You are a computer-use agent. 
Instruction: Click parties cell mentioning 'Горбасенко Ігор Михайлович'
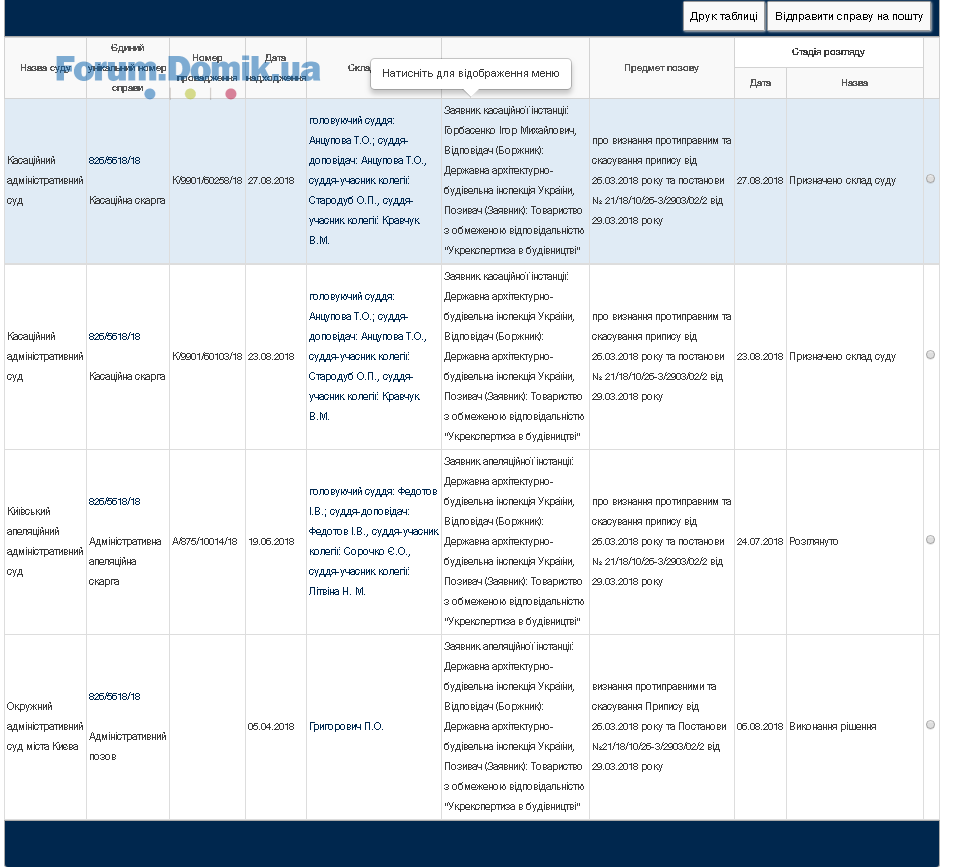click(x=515, y=181)
